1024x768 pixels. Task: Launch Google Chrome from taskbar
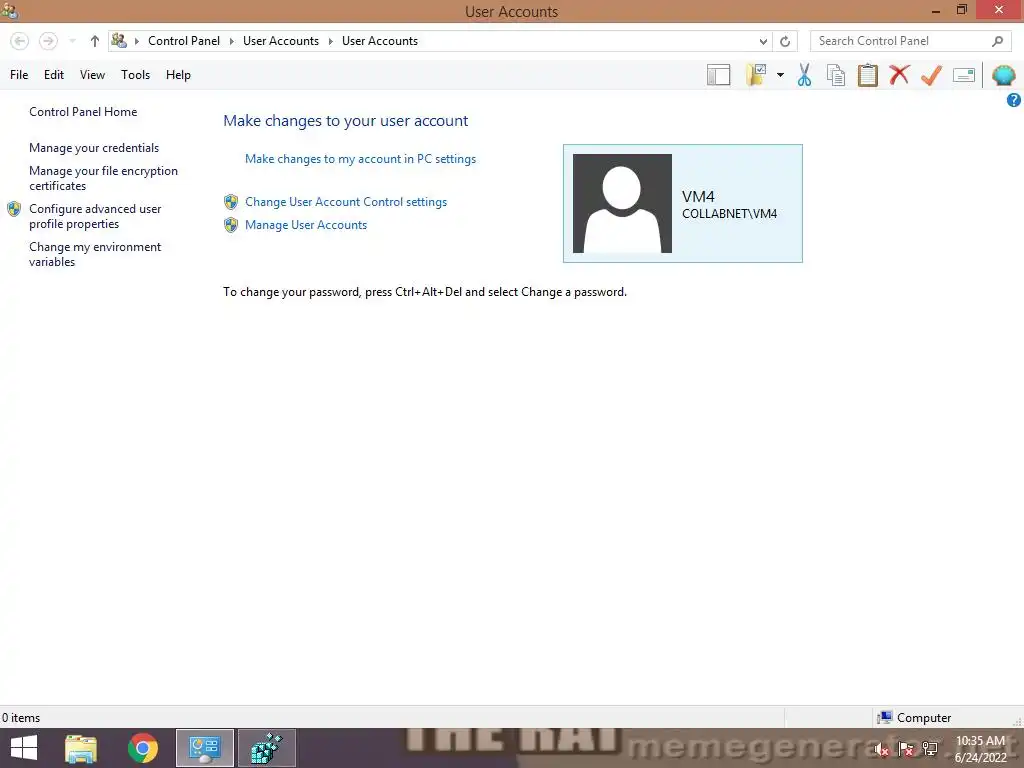142,748
